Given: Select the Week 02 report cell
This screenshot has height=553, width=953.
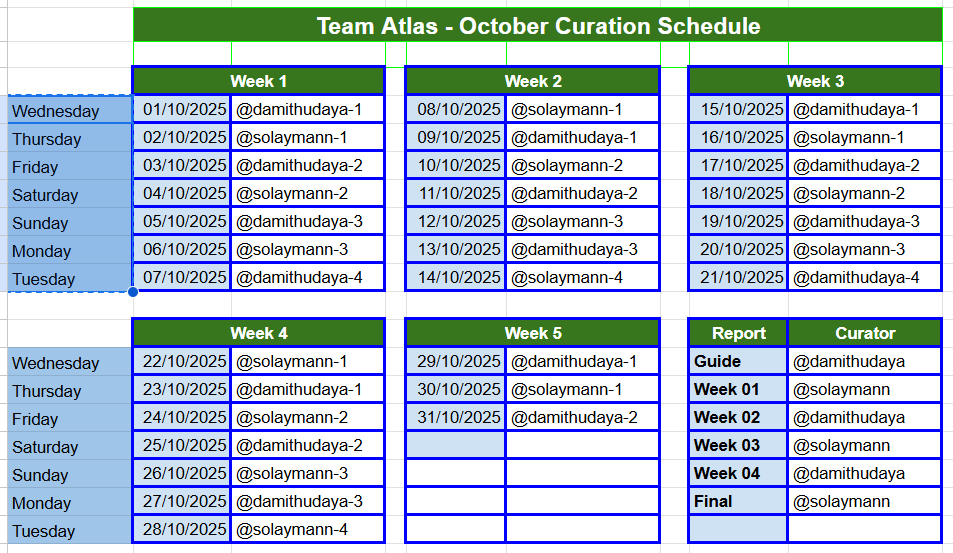Looking at the screenshot, I should 738,417.
